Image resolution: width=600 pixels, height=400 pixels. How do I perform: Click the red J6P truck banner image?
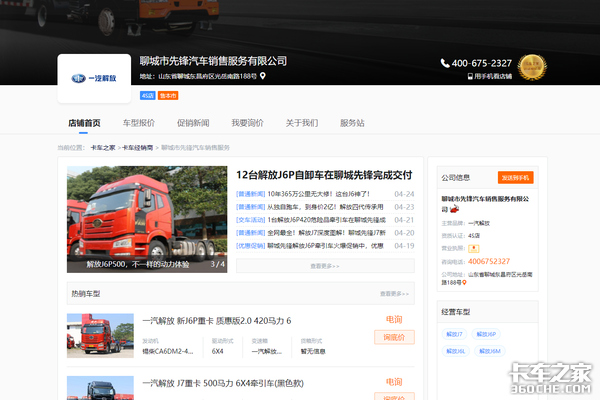pyautogui.click(x=145, y=218)
